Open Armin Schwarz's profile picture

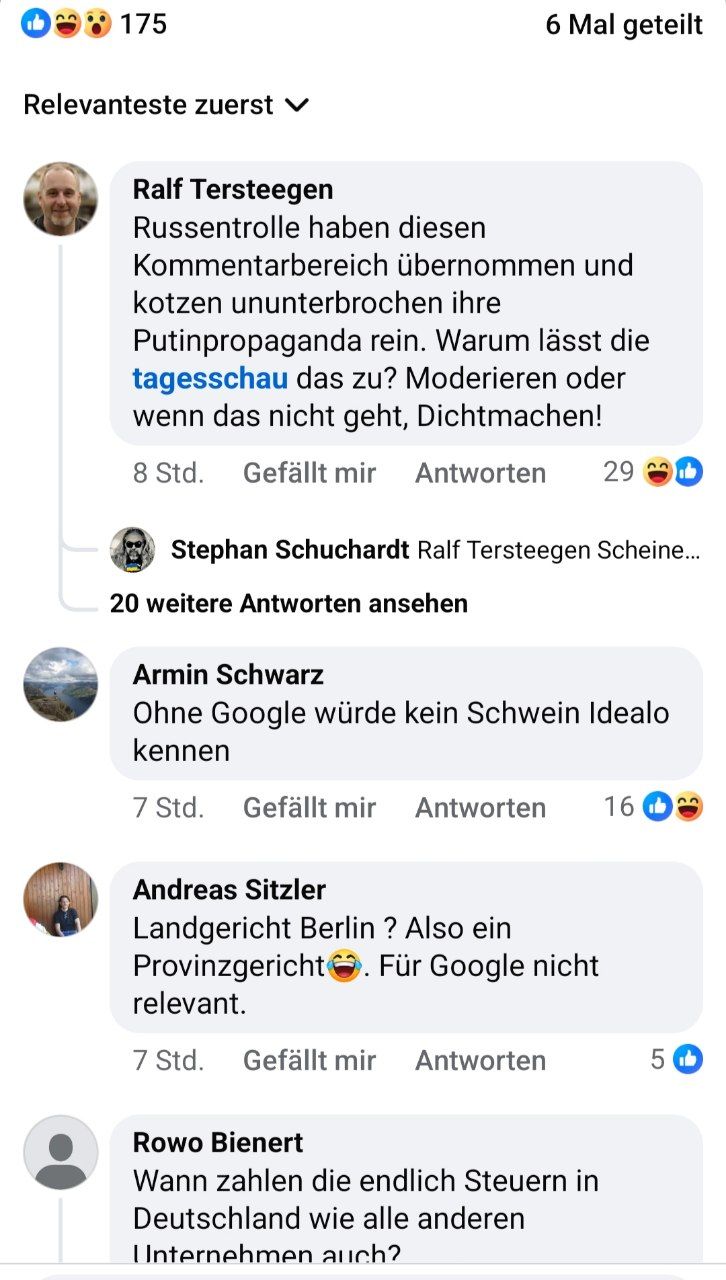click(x=61, y=684)
